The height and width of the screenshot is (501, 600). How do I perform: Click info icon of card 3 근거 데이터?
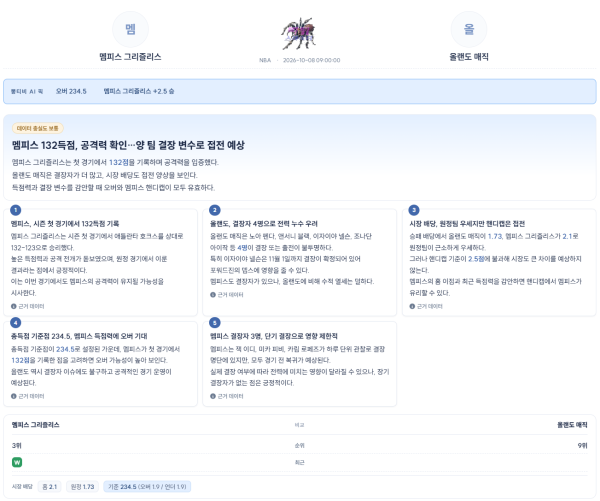point(412,306)
